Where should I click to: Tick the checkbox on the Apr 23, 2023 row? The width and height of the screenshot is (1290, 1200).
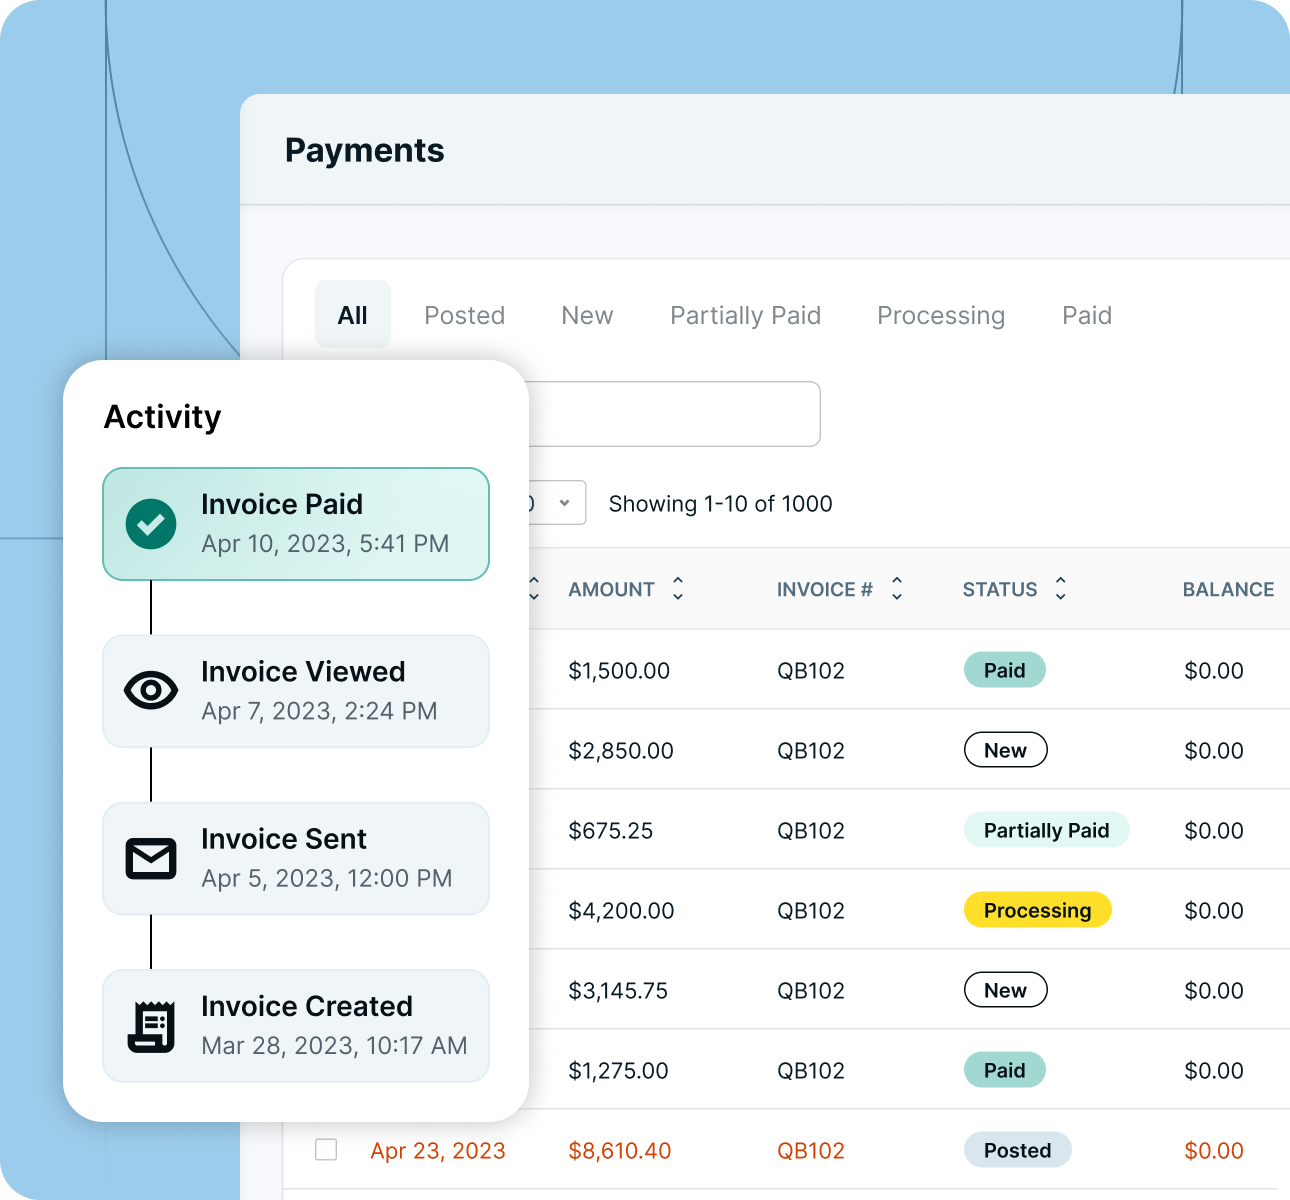pos(326,1149)
